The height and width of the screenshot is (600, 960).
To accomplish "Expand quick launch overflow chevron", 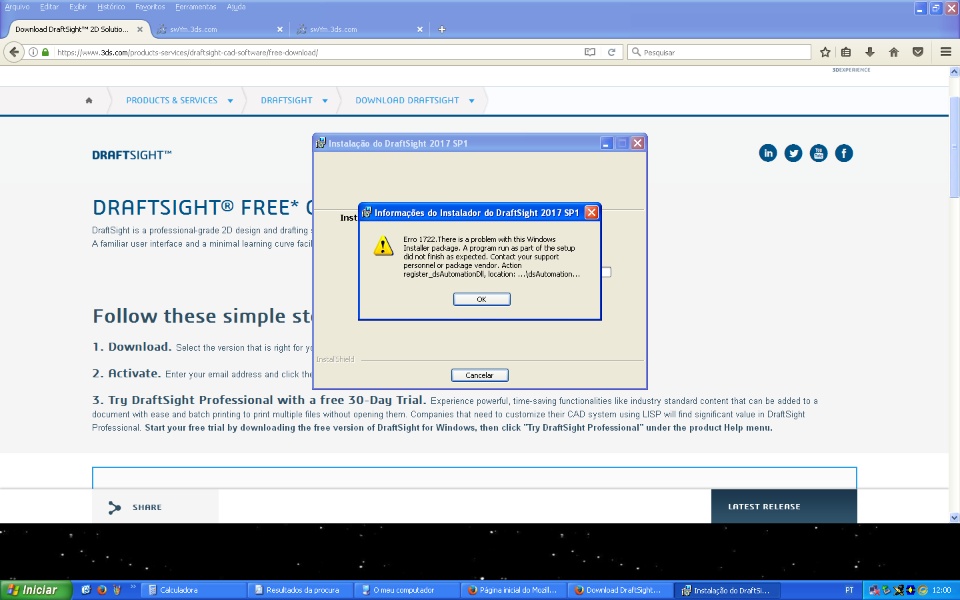I will 133,588.
